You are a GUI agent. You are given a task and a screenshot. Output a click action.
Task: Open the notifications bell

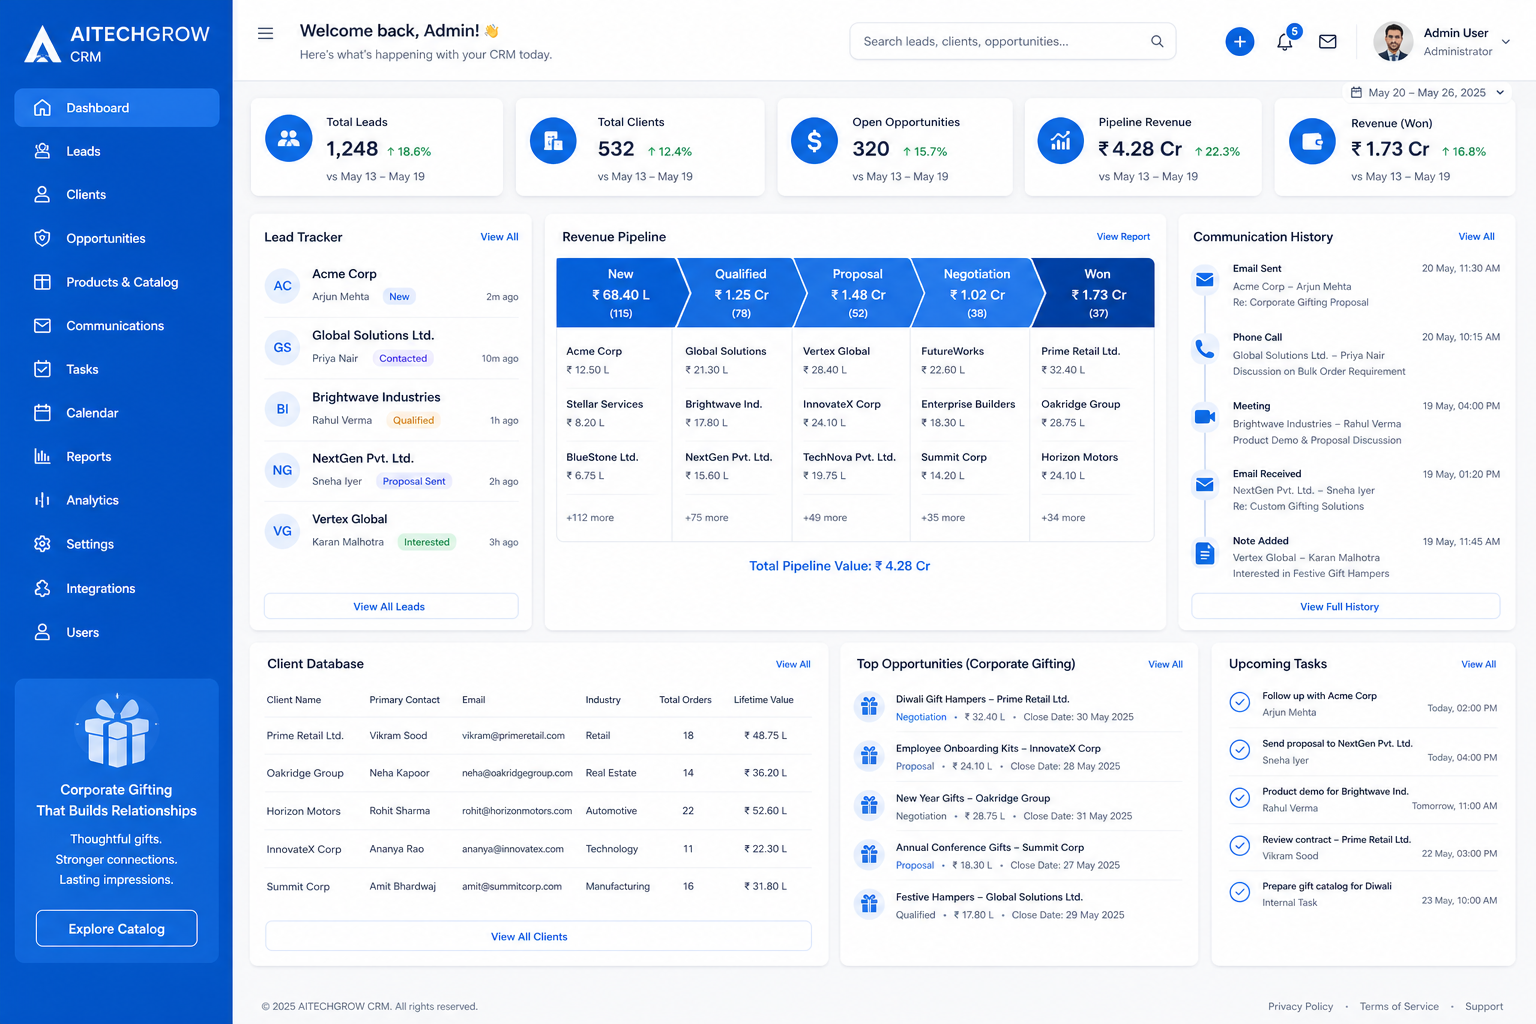click(1285, 42)
